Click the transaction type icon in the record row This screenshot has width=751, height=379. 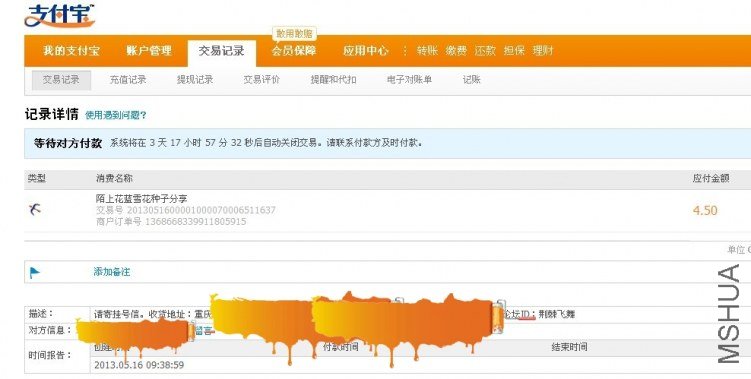[x=34, y=209]
